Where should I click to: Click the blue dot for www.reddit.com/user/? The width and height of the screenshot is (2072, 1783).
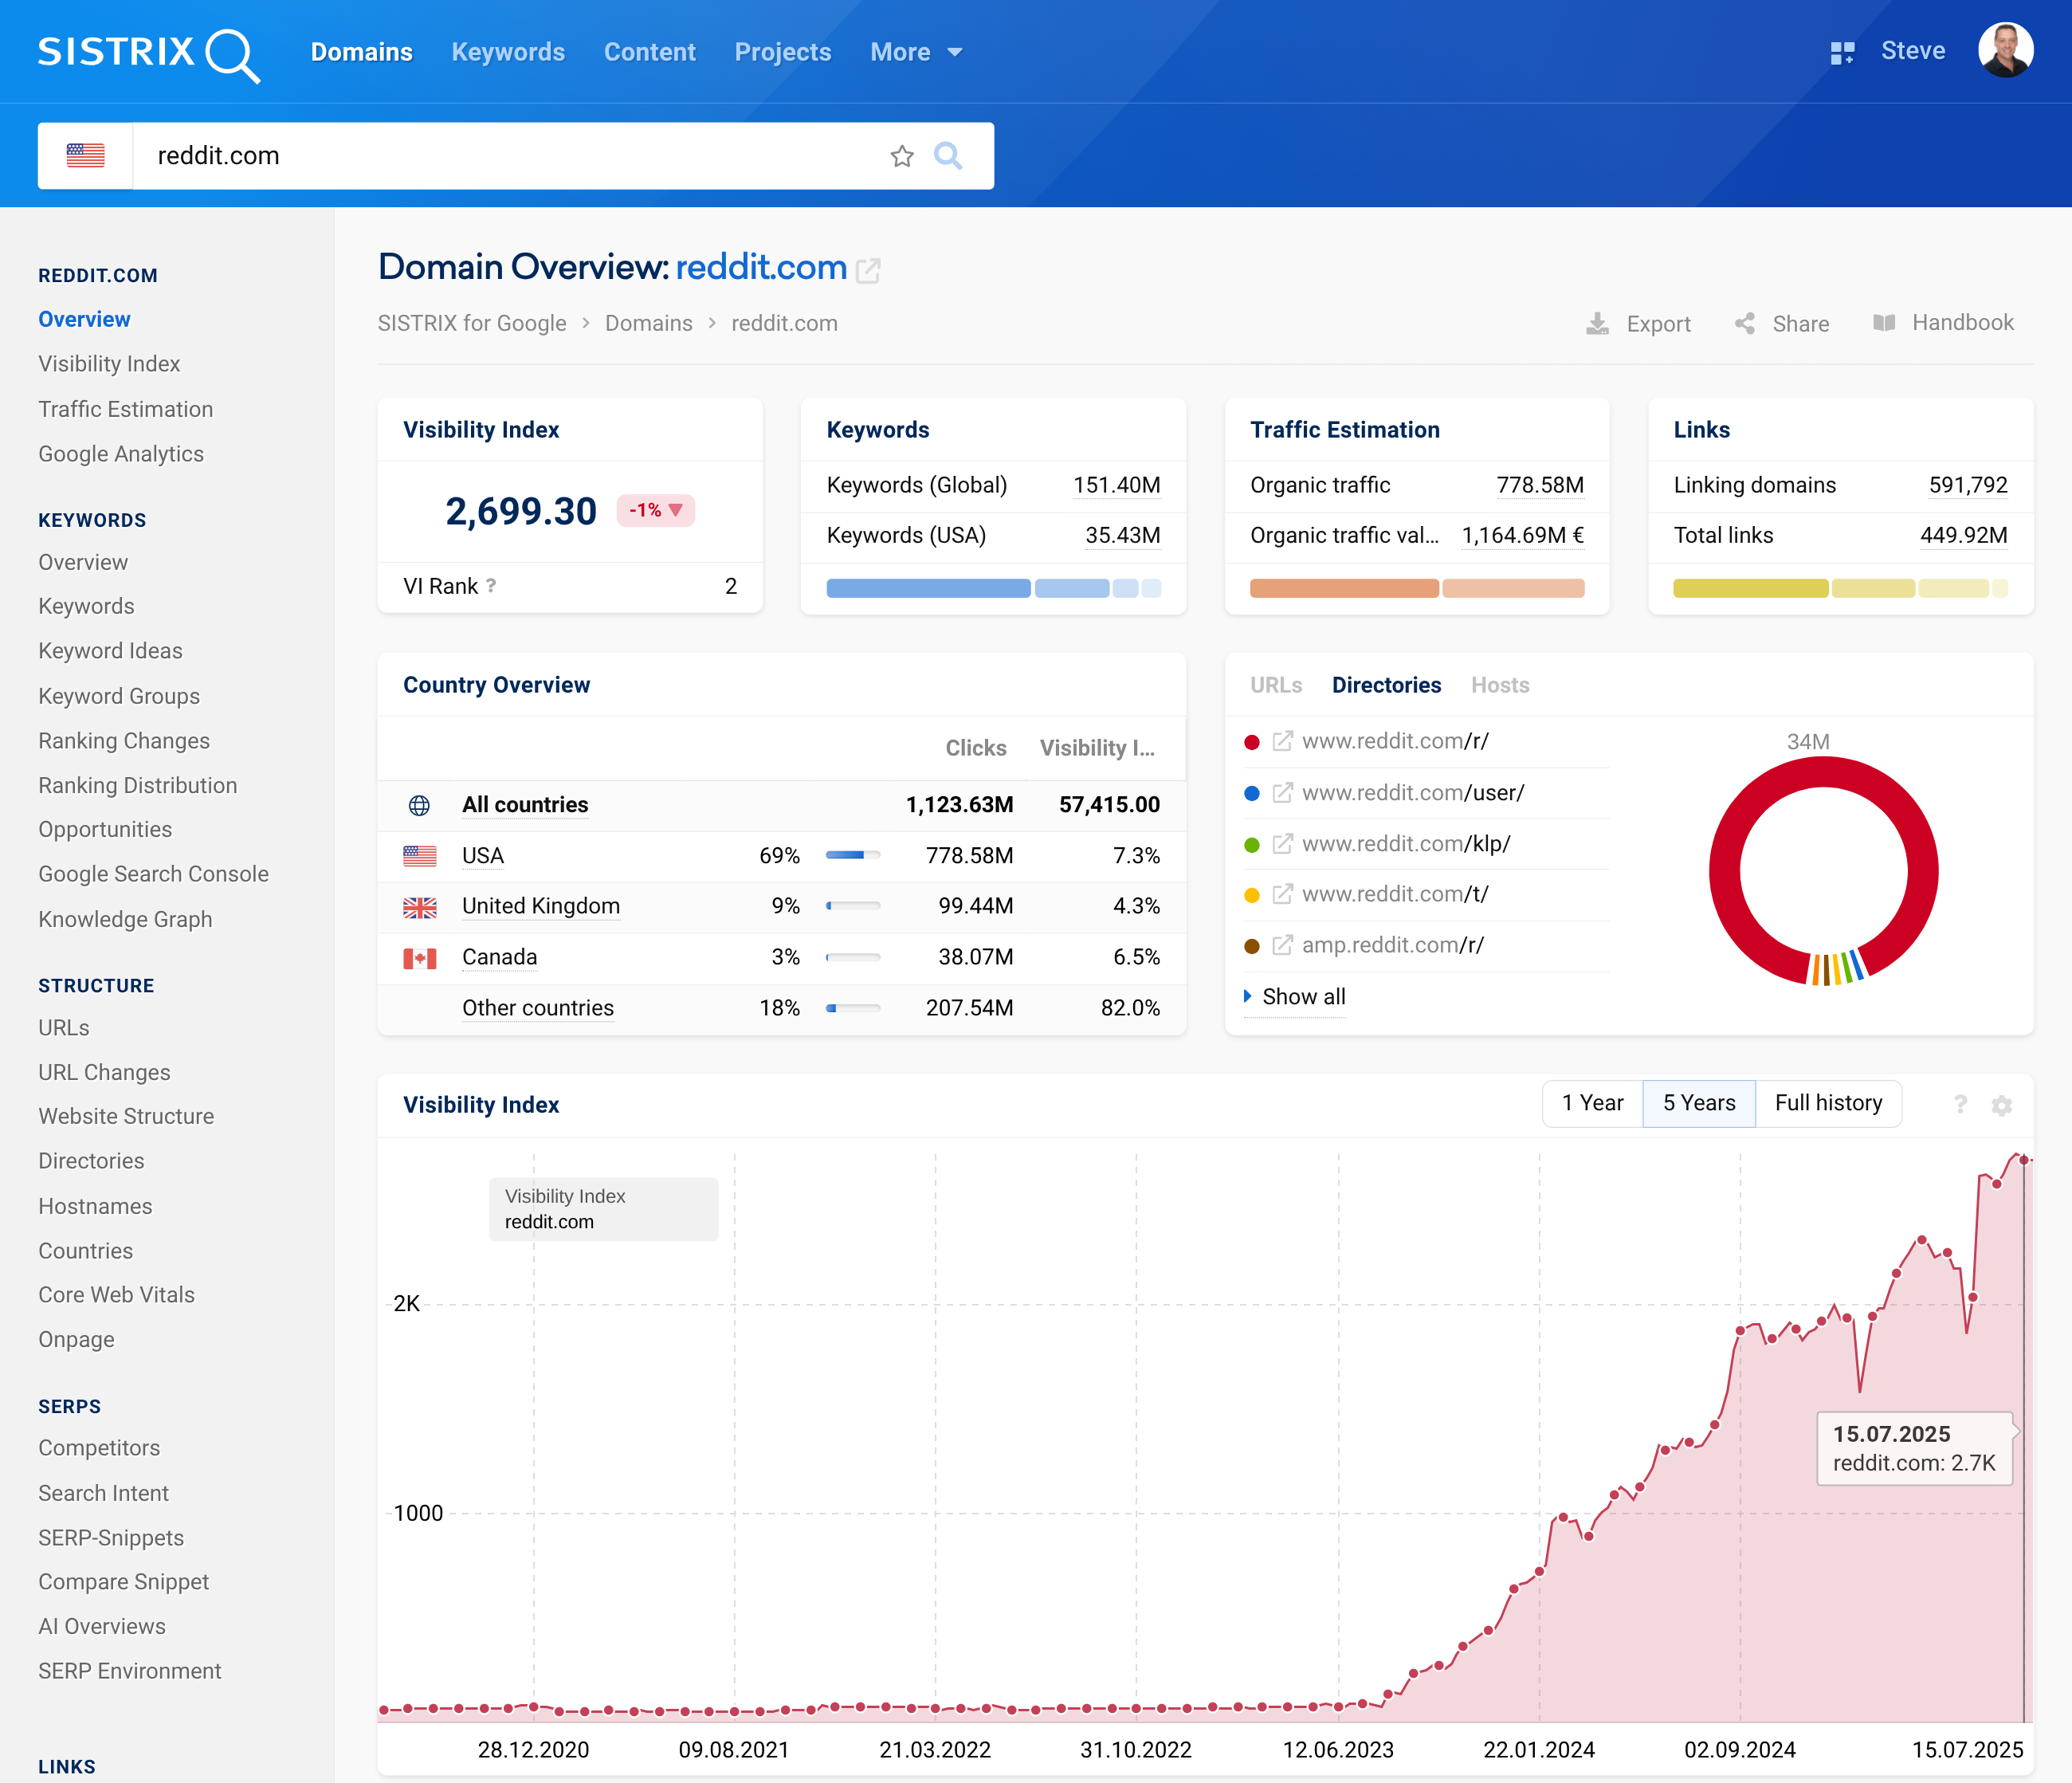[x=1251, y=793]
